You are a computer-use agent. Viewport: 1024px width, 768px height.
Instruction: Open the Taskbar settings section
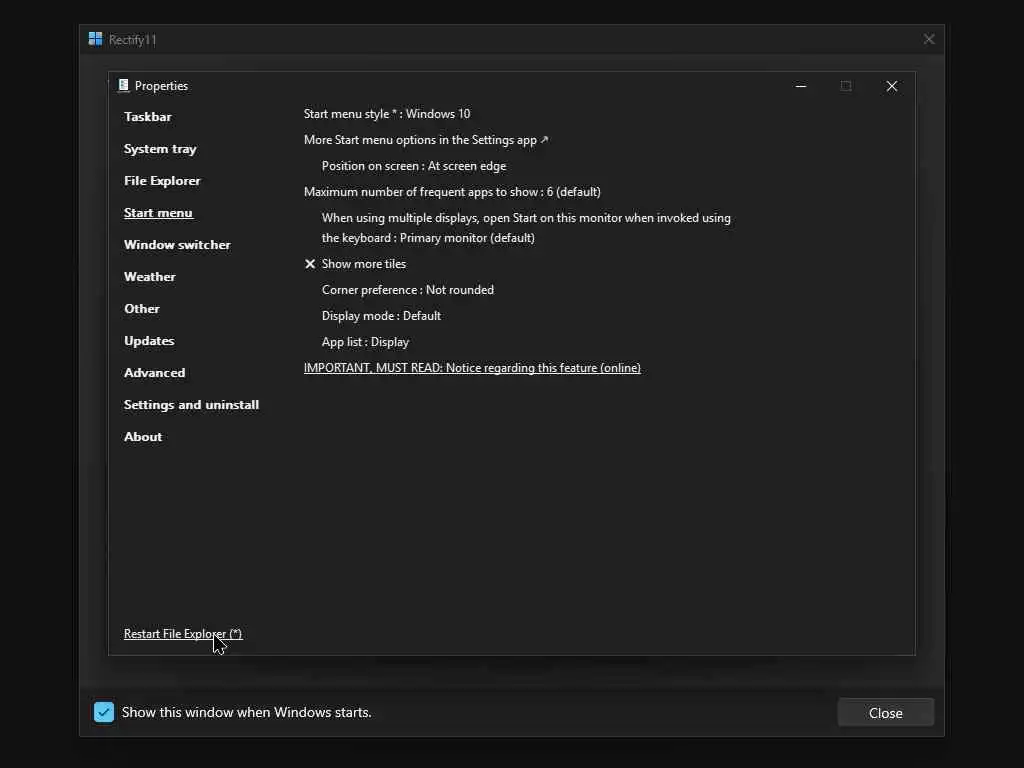148,117
